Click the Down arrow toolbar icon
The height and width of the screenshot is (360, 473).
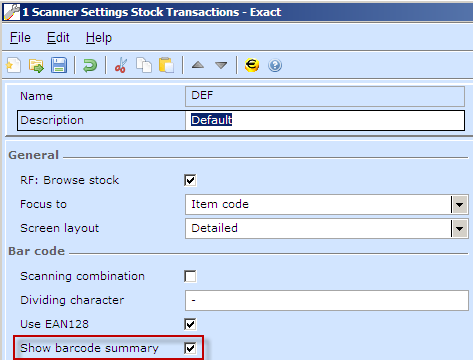click(221, 65)
